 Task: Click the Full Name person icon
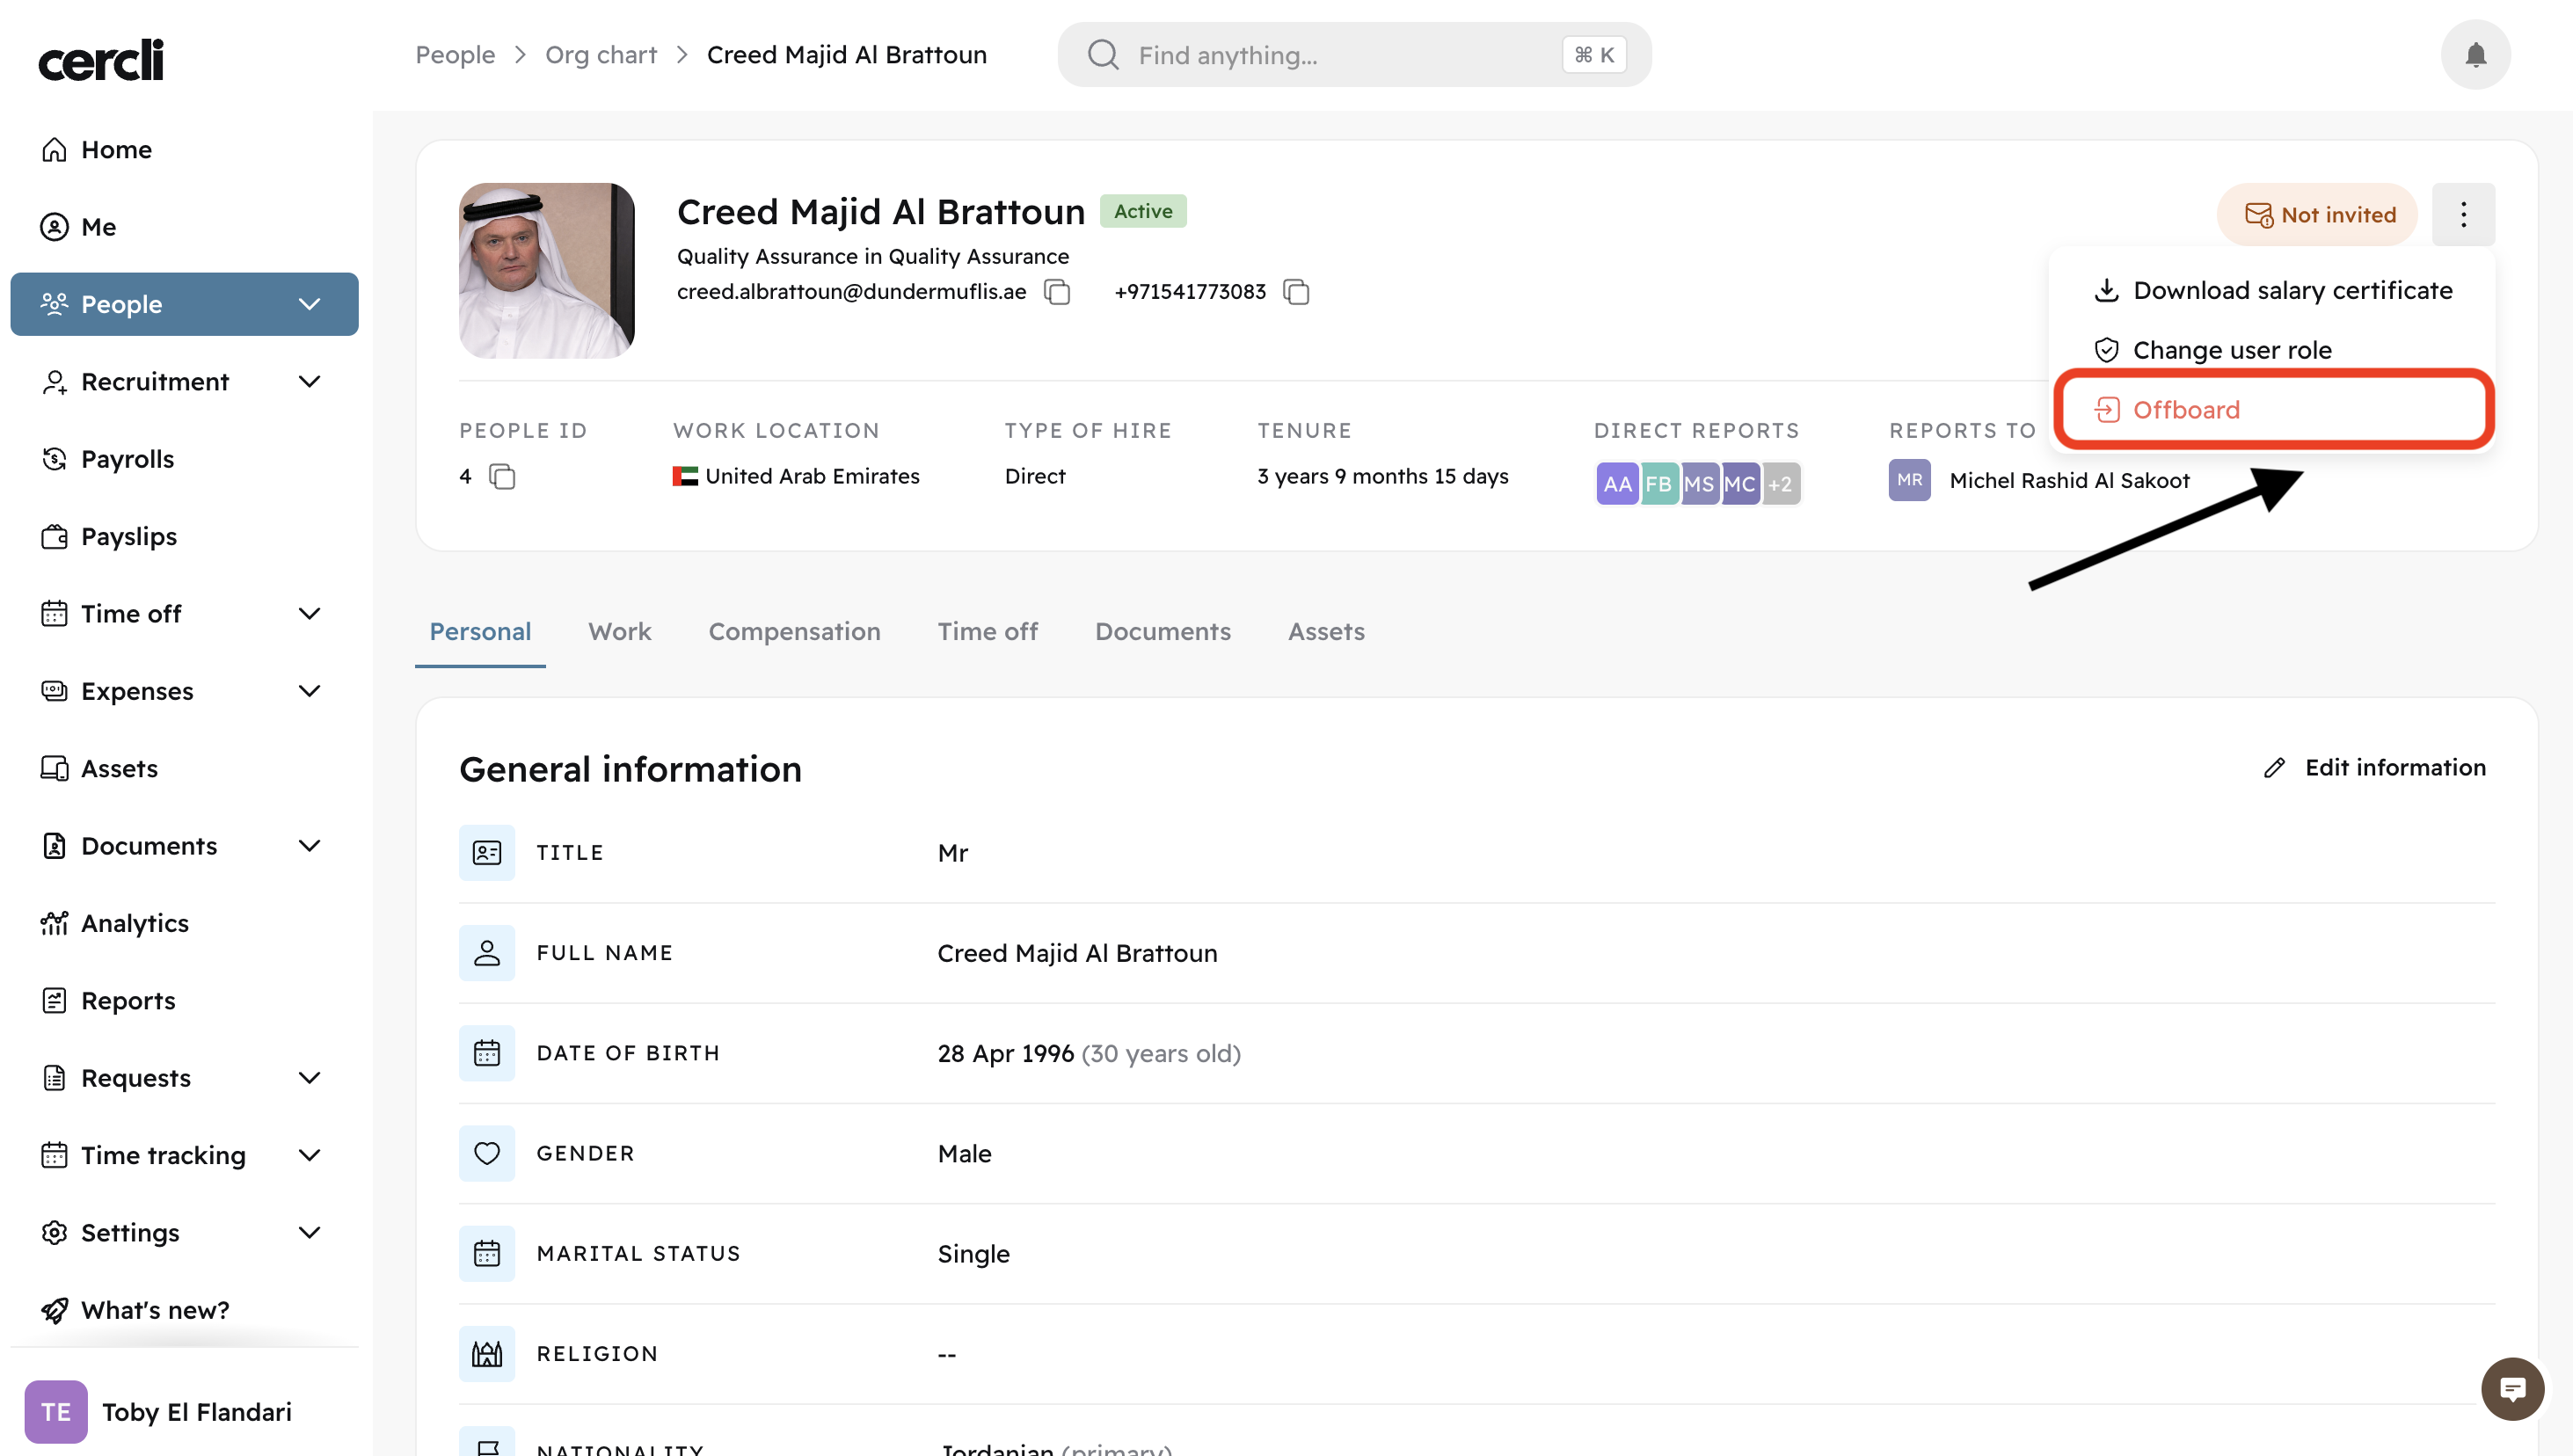pos(487,953)
